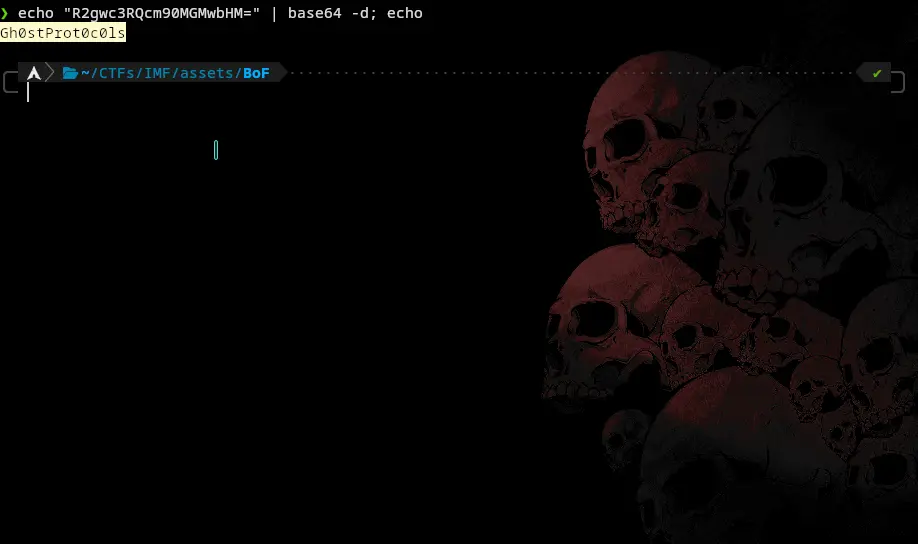Click the ~/CTFs/IMF/assets/ path text
The width and height of the screenshot is (918, 544).
coord(161,73)
